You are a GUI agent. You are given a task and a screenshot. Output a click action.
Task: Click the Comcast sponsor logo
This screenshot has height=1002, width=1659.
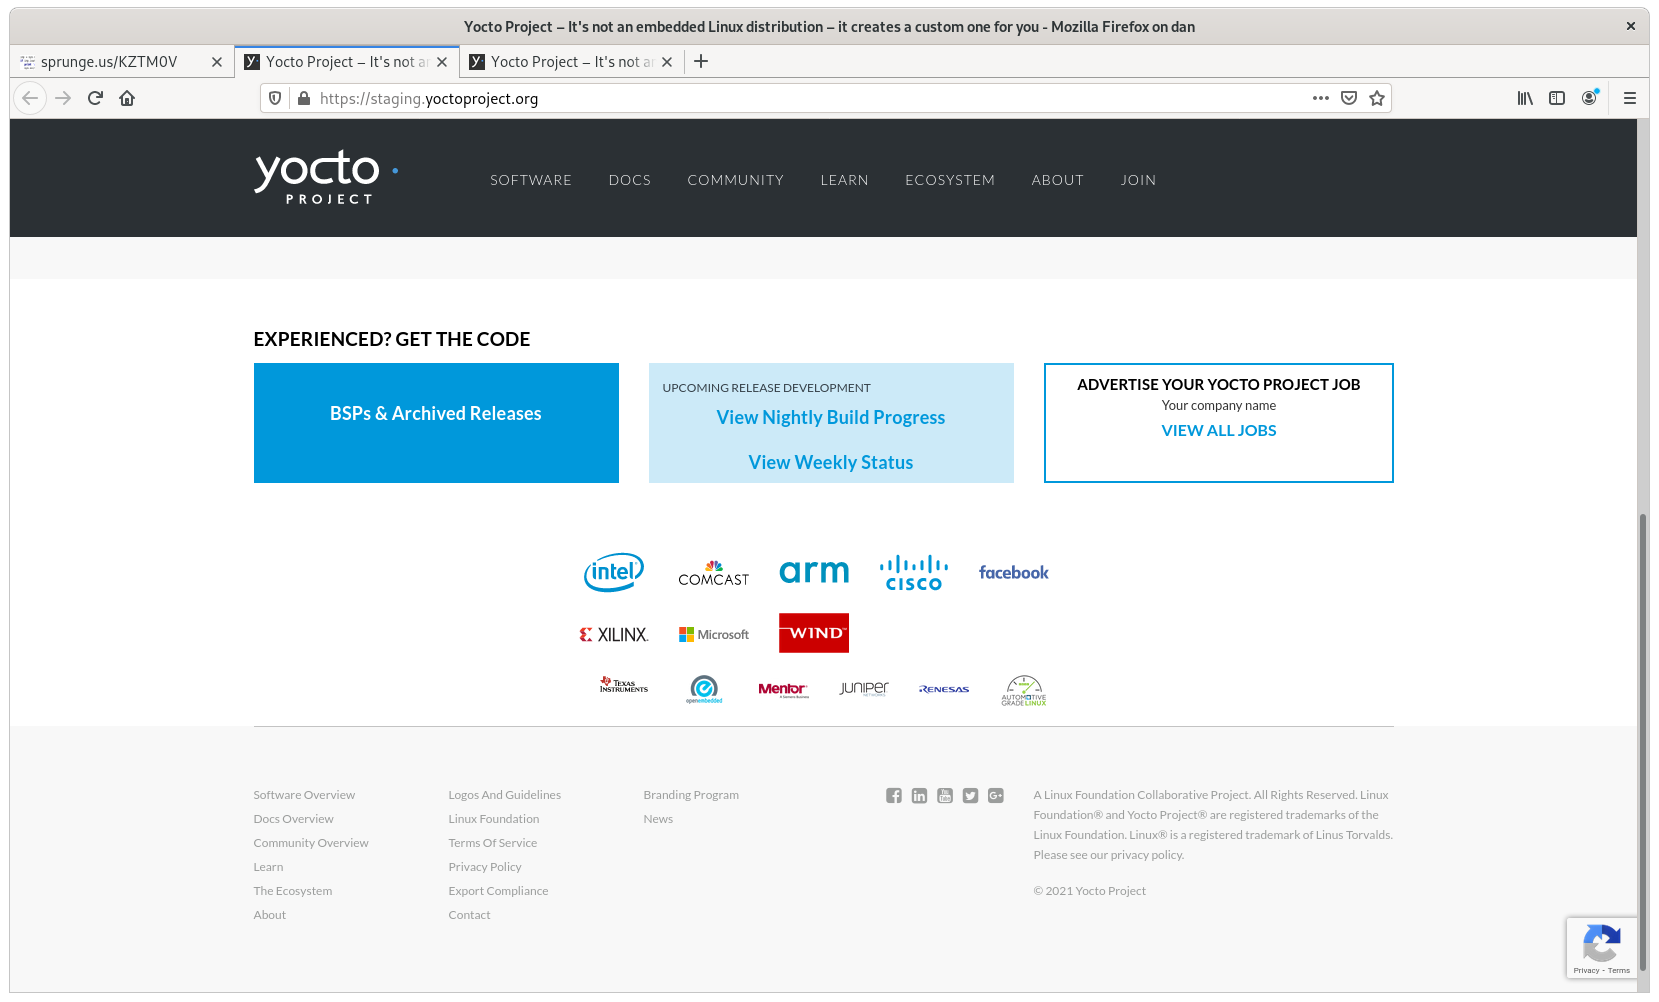point(714,573)
